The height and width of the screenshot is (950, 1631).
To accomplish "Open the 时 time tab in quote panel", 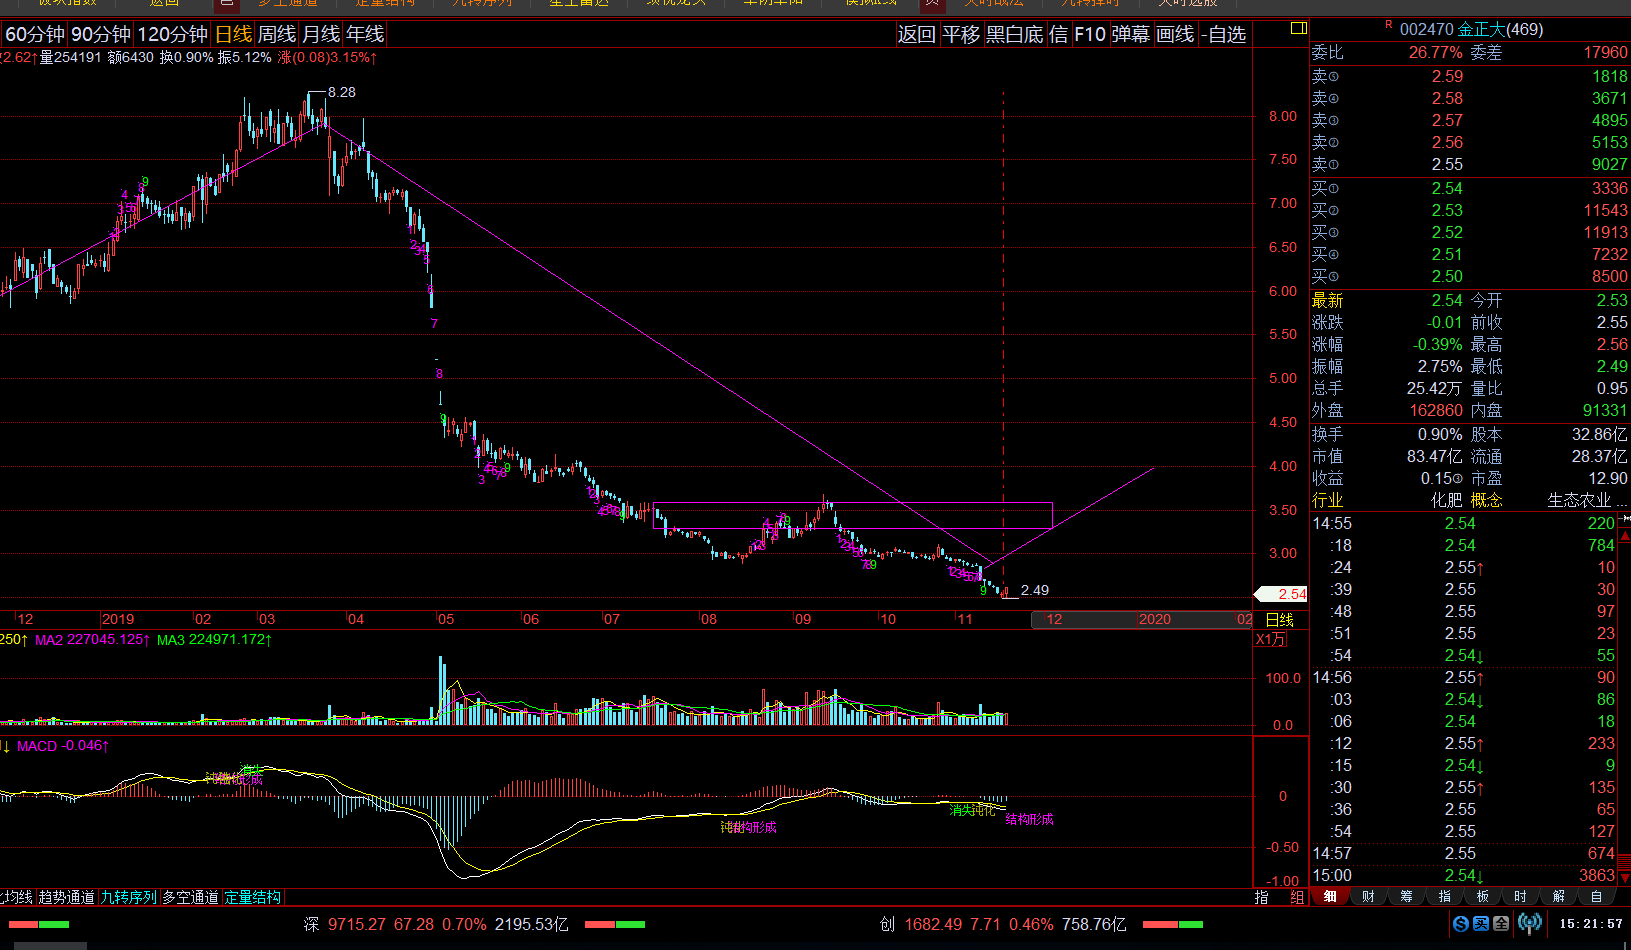I will 1520,896.
